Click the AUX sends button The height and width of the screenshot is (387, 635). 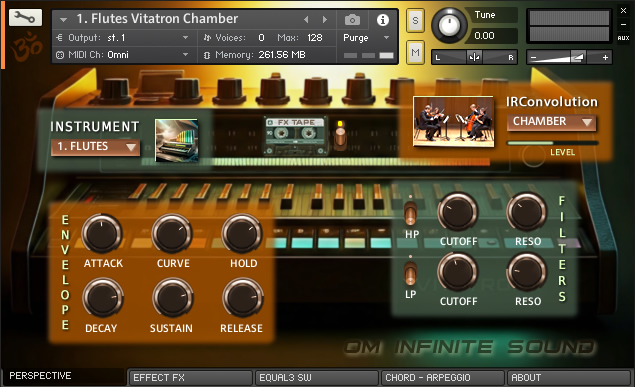(x=623, y=38)
